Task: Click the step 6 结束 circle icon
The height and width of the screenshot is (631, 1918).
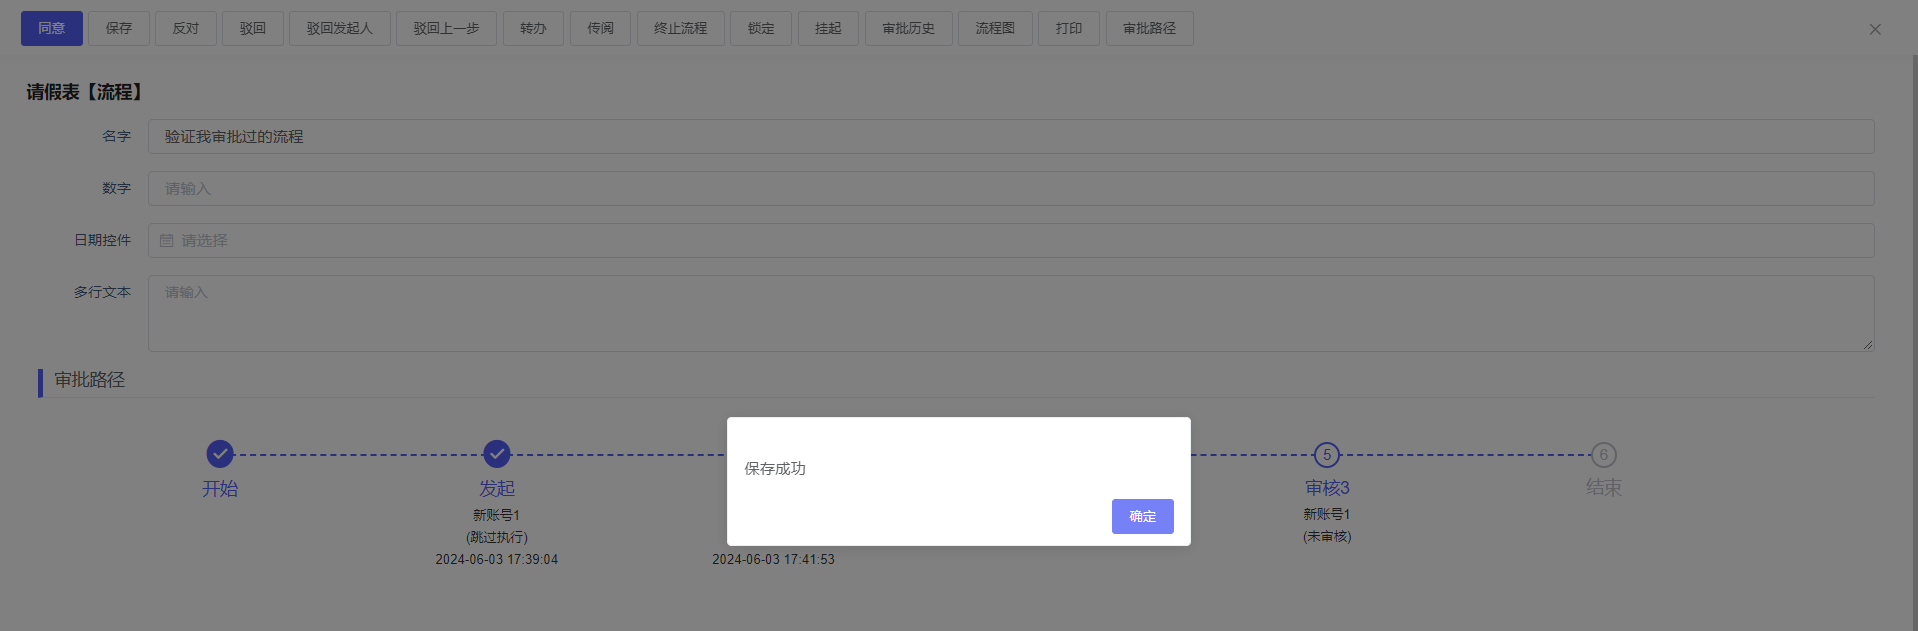Action: click(1603, 455)
